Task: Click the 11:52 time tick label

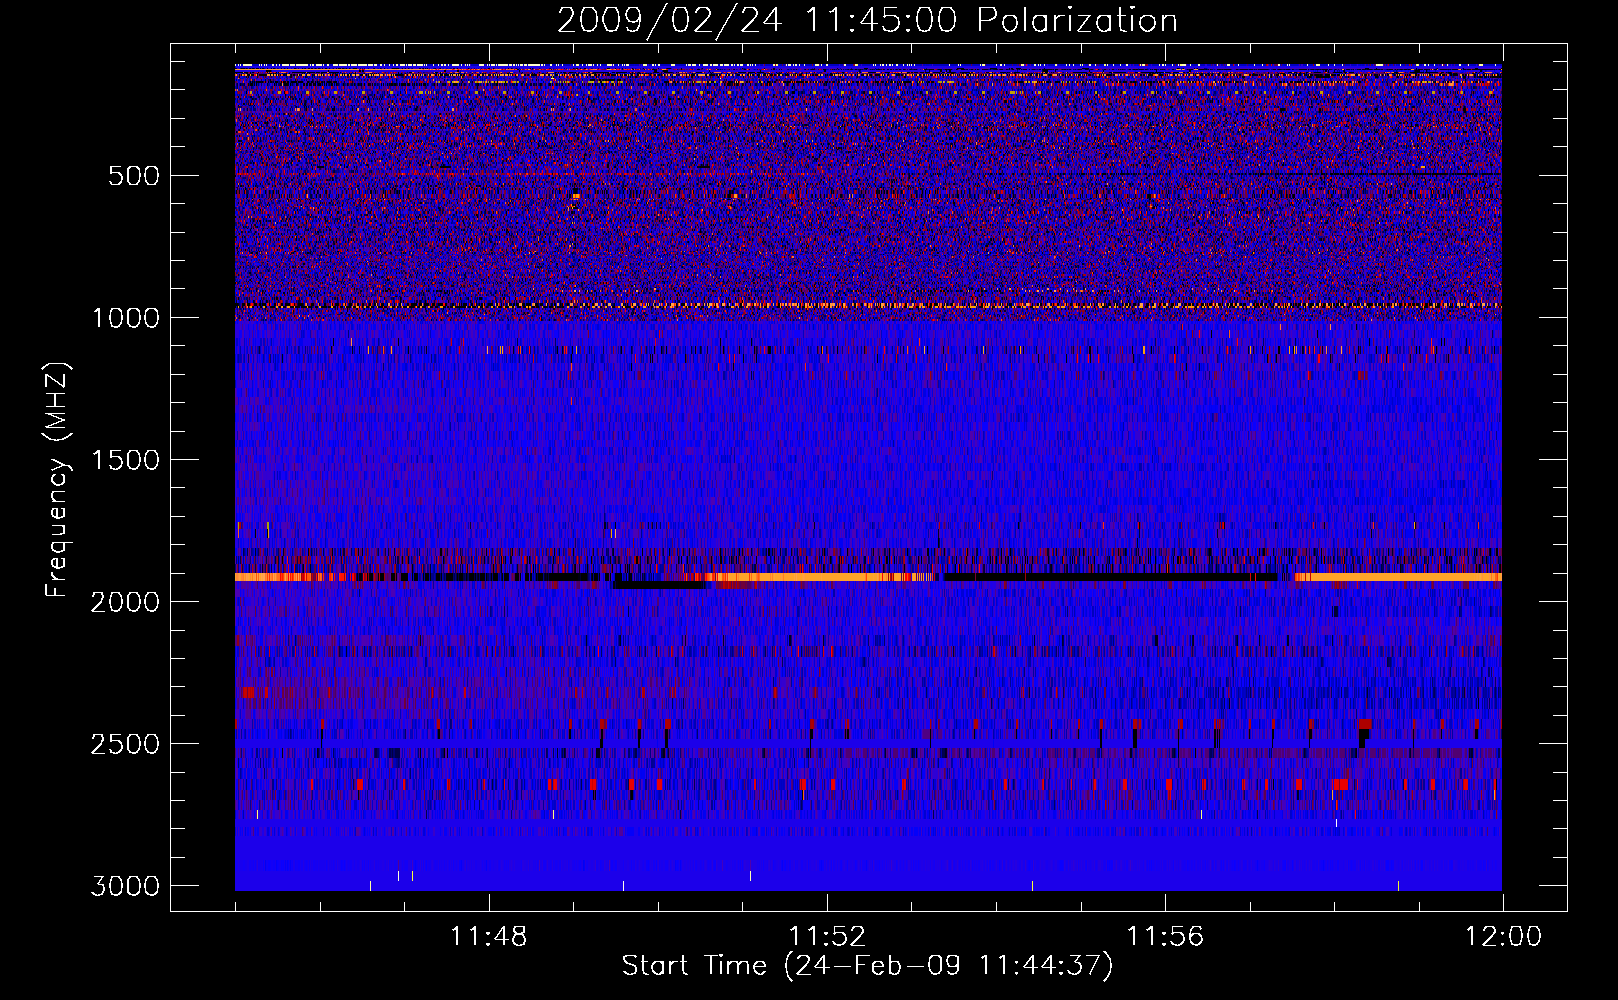Action: (x=827, y=937)
